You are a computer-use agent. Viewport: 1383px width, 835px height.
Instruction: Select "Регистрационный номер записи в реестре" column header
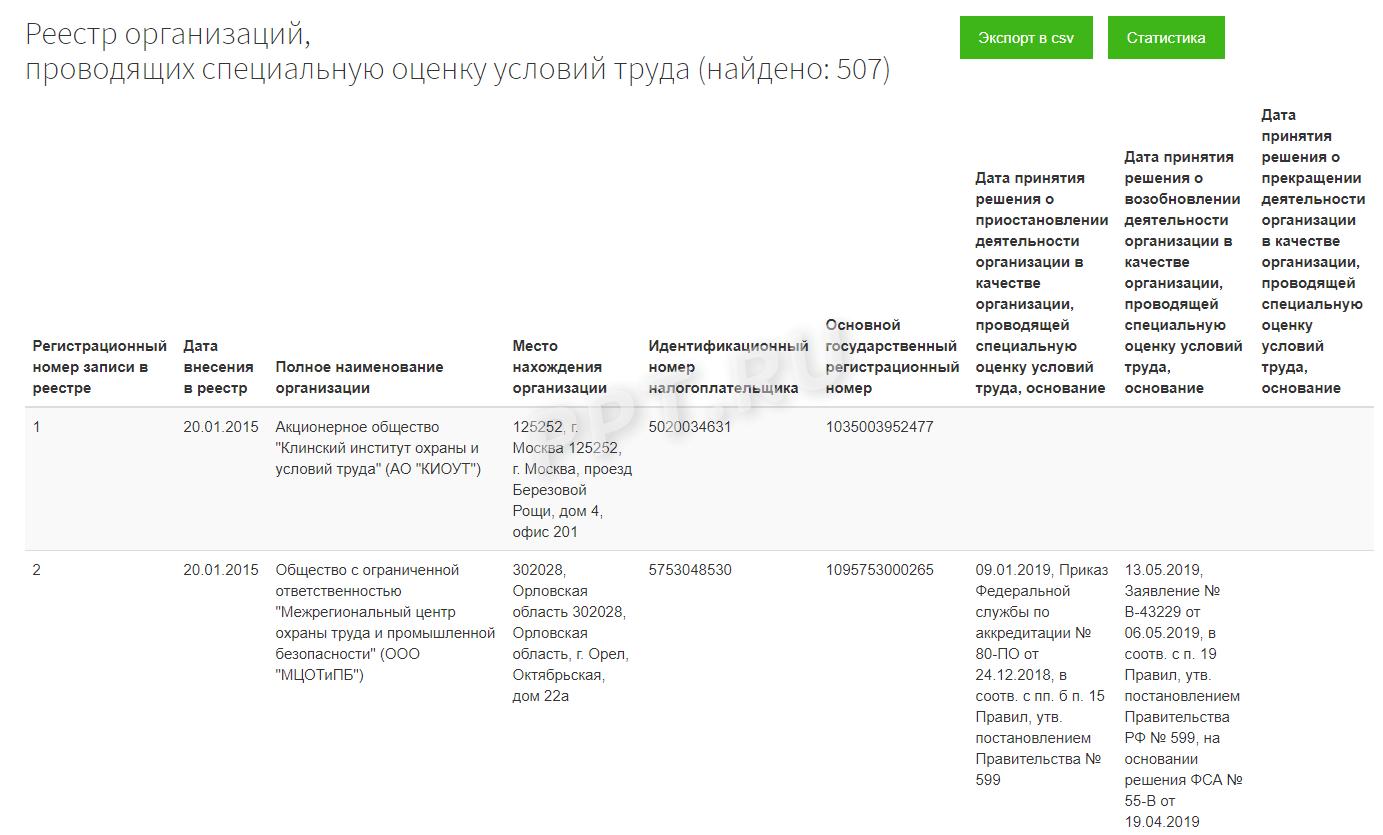[99, 367]
